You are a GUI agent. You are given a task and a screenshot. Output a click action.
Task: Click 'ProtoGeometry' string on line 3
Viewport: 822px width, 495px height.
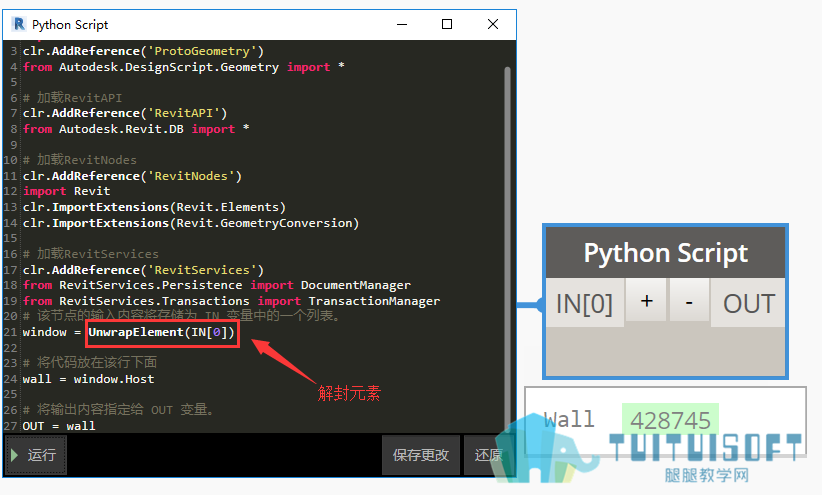click(202, 51)
